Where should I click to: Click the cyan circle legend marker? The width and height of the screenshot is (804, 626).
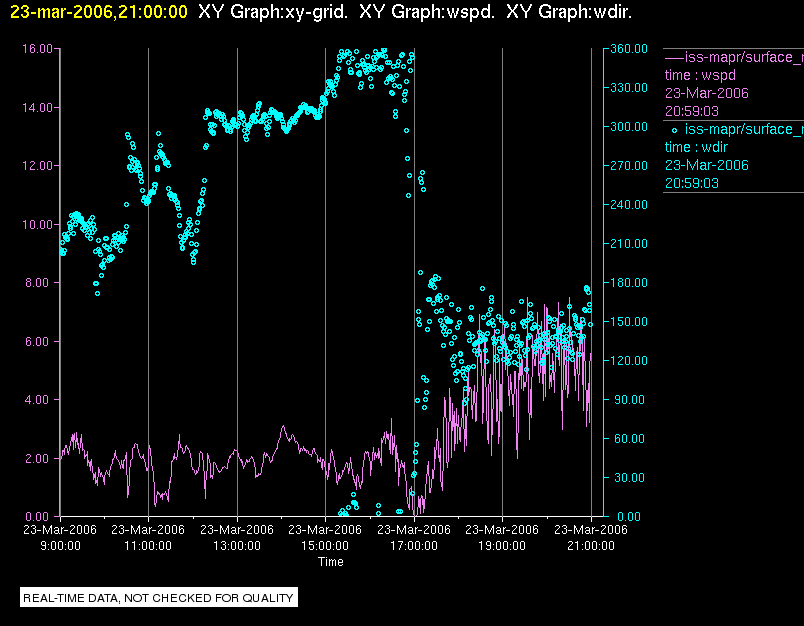click(674, 130)
